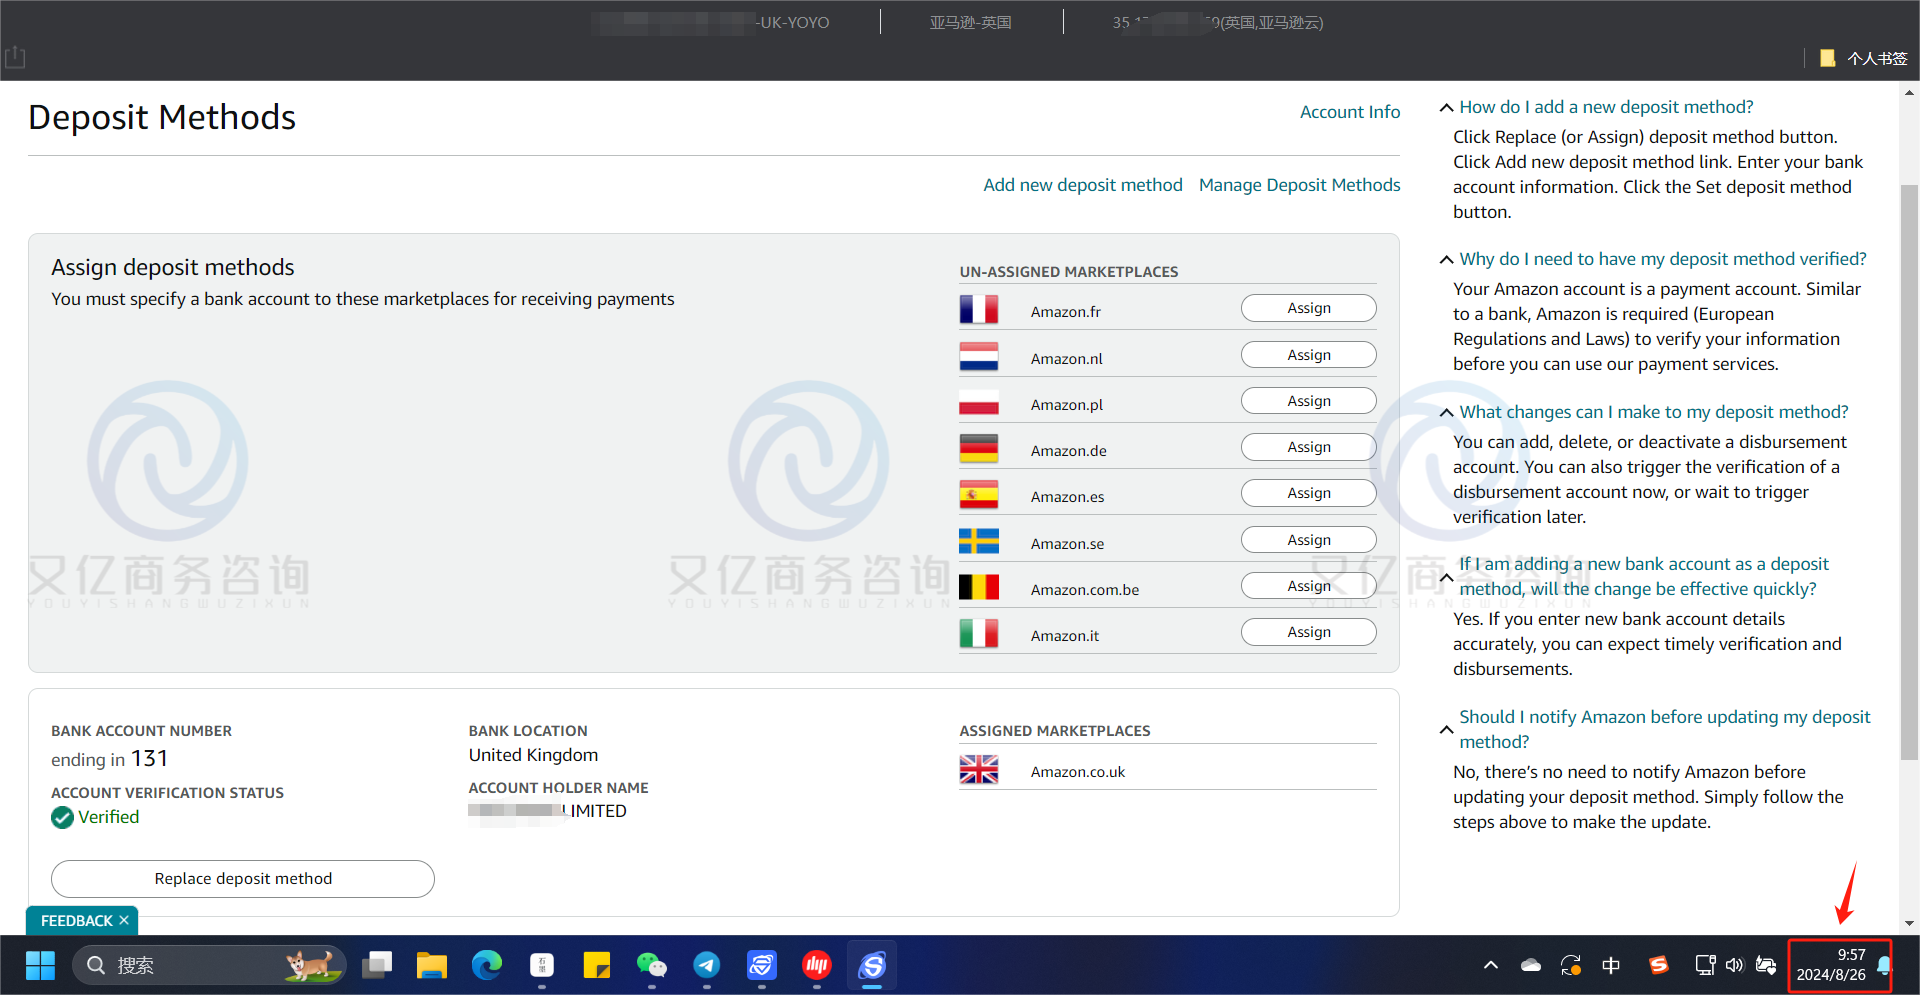The height and width of the screenshot is (995, 1920).
Task: Assign deposit method for Amazon.se
Action: tap(1308, 540)
